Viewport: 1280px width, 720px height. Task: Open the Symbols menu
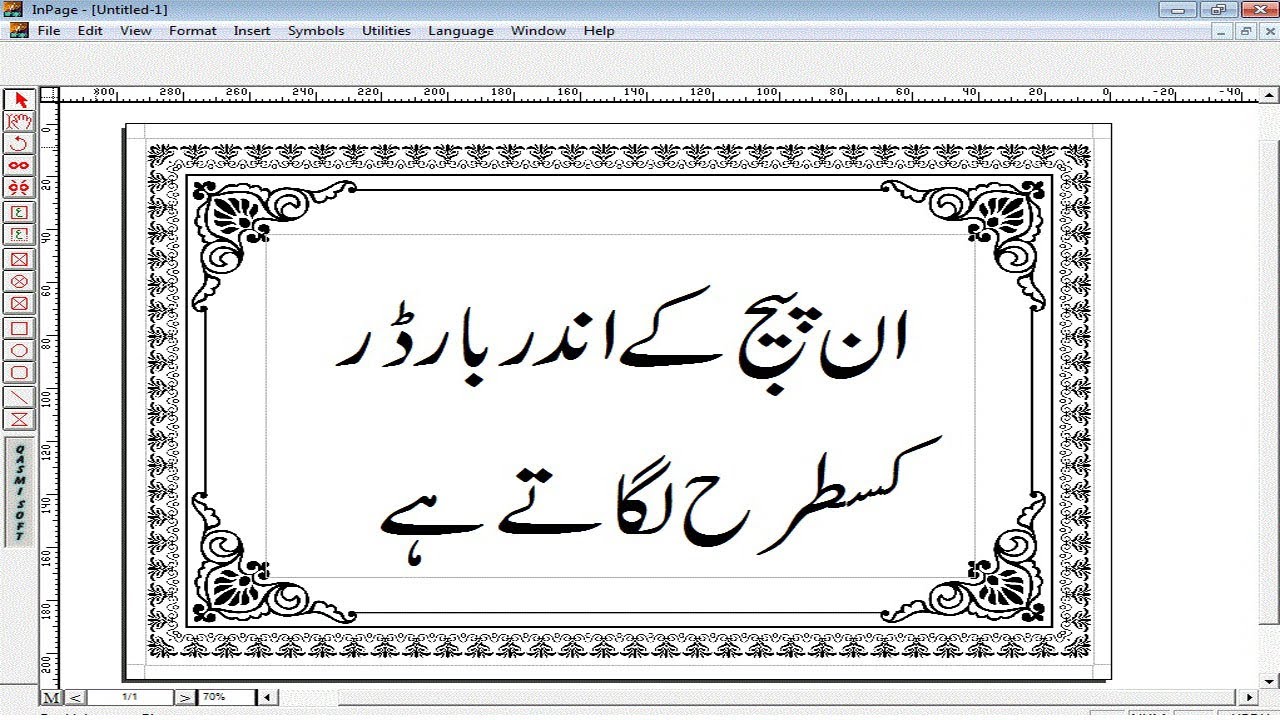tap(316, 31)
